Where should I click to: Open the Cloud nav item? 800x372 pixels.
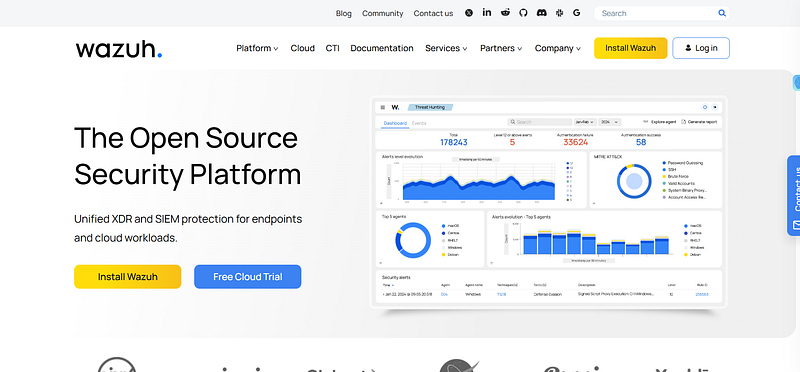pyautogui.click(x=303, y=48)
